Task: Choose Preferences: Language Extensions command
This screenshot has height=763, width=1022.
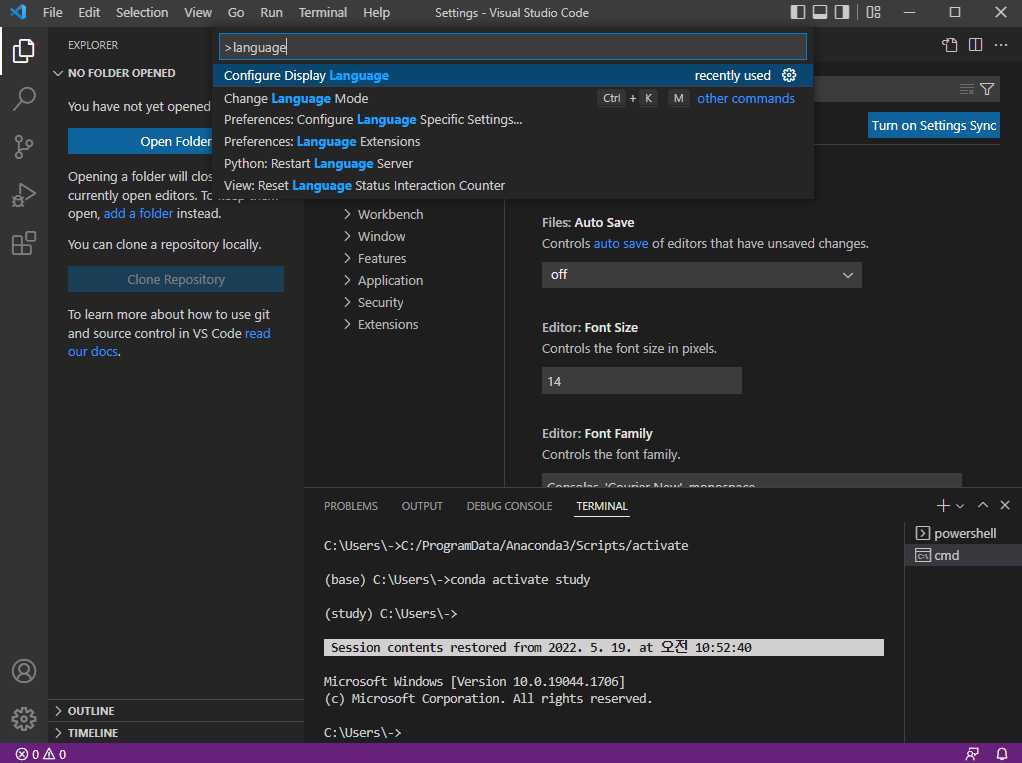Action: [513, 141]
